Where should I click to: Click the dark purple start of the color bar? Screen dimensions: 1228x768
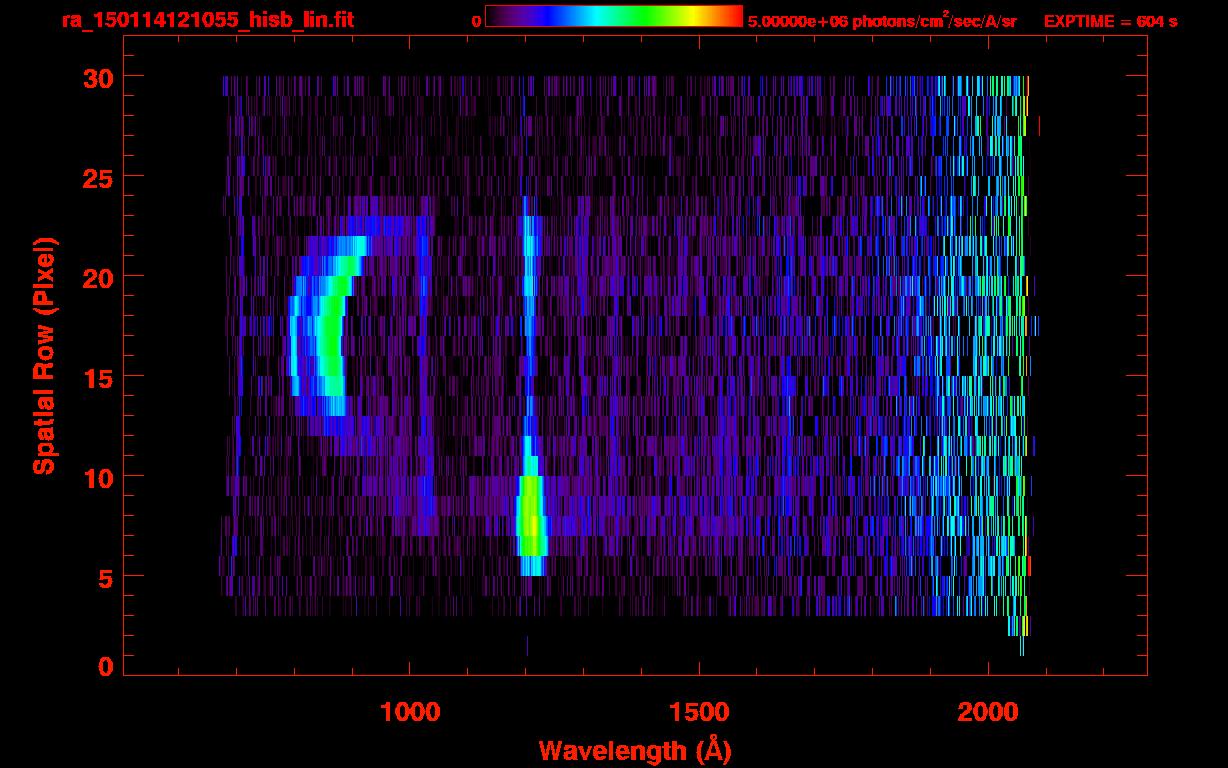coord(497,16)
